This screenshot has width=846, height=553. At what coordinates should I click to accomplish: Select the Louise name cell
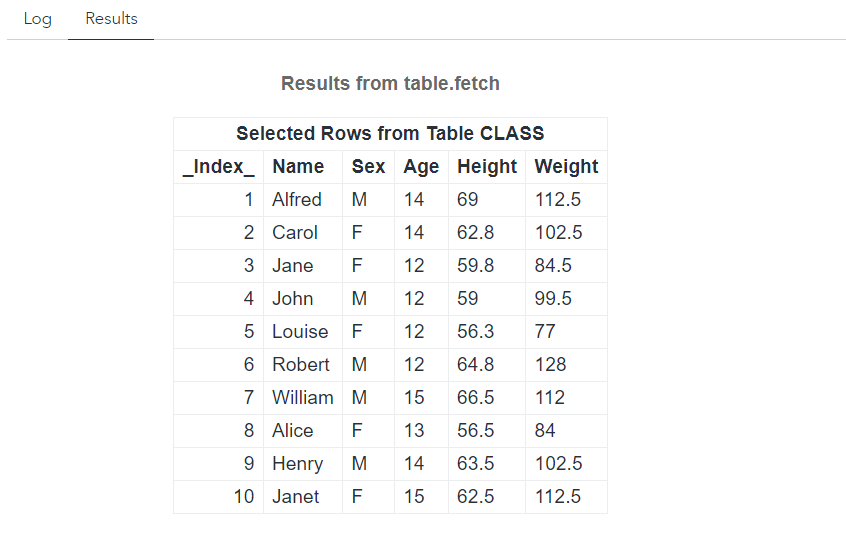coord(300,332)
